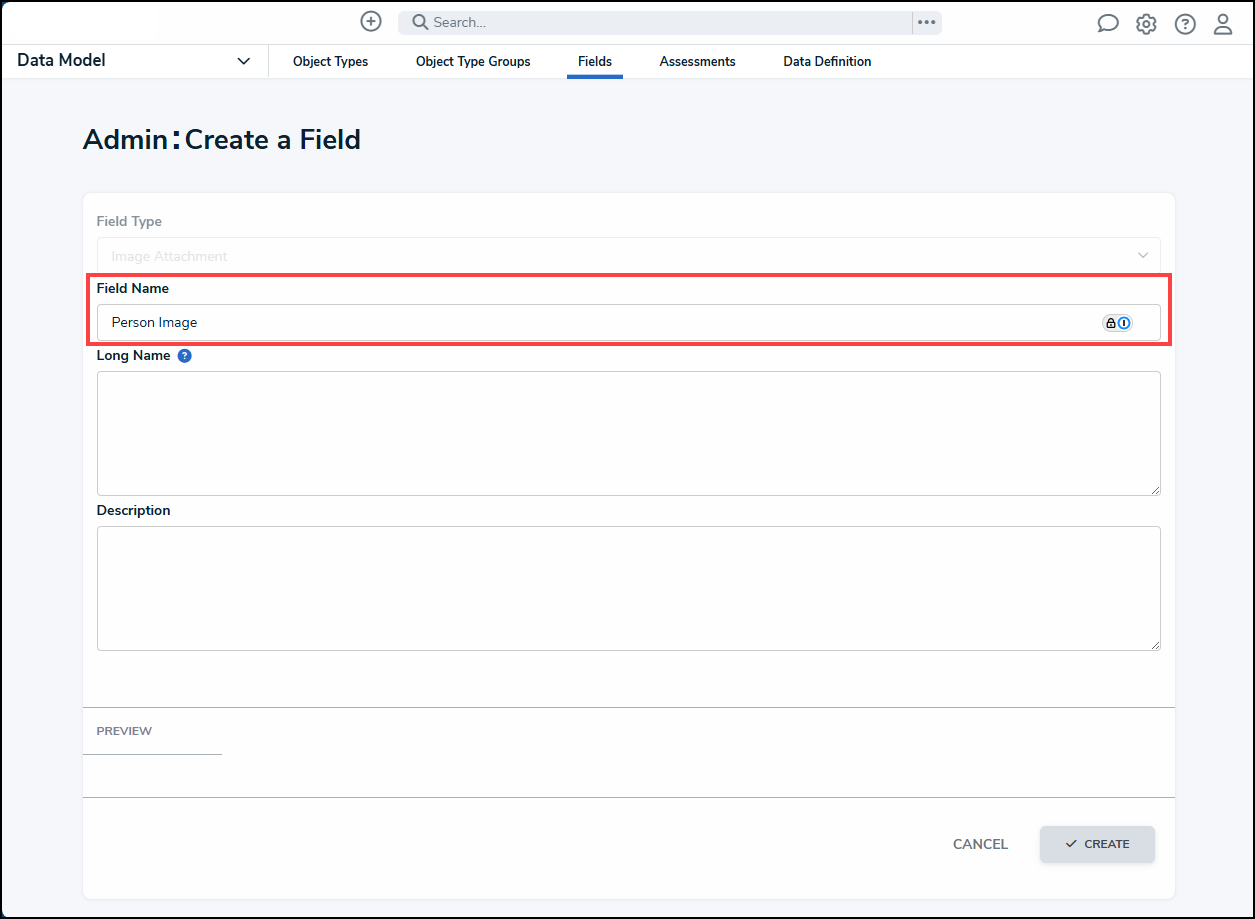Open the user profile icon

coord(1223,24)
